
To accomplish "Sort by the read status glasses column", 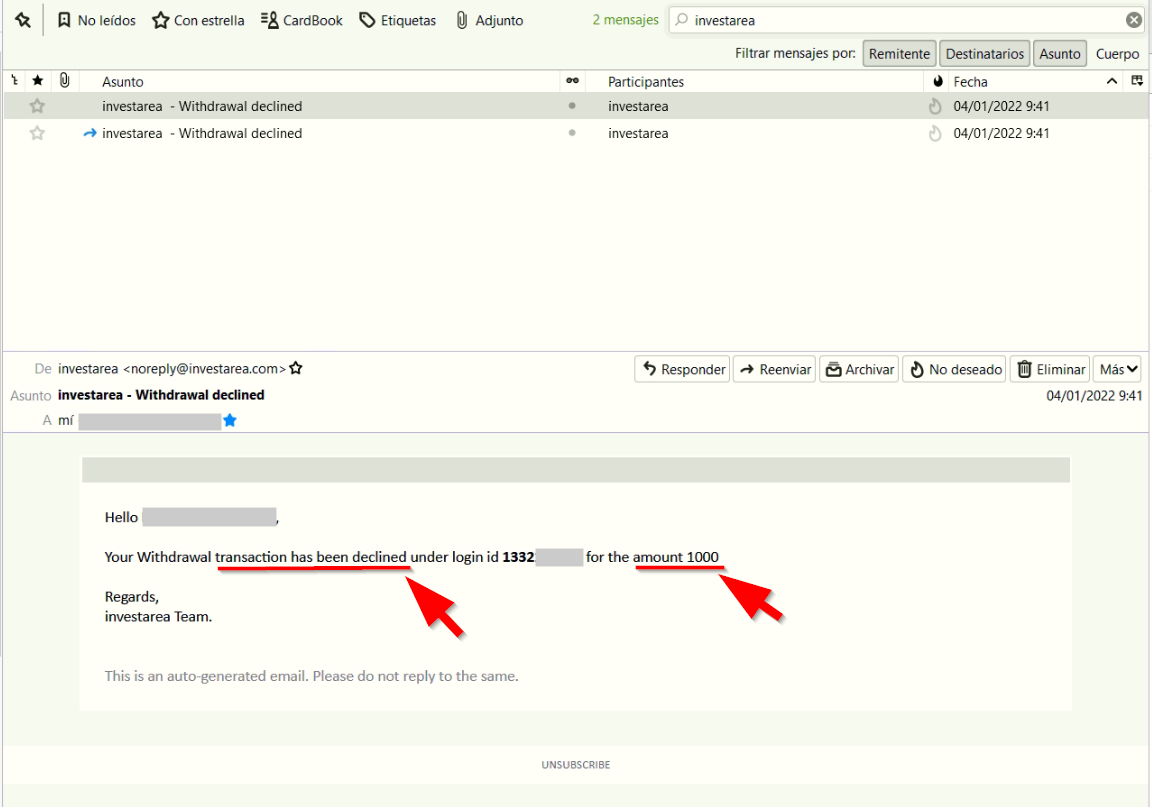I will coord(572,81).
